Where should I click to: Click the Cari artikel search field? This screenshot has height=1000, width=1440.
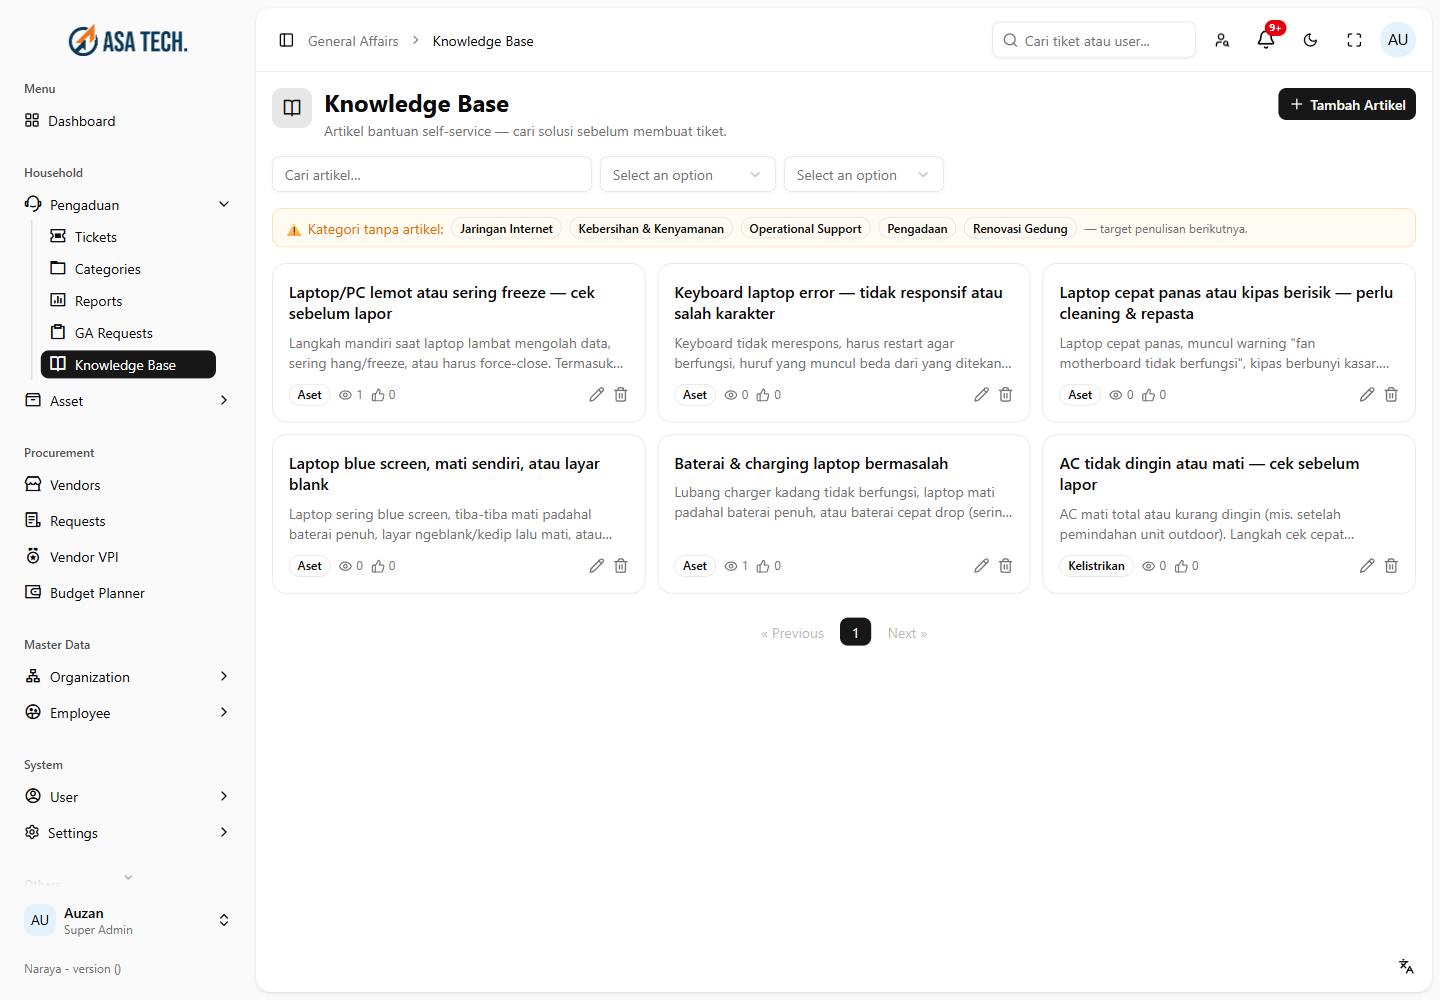click(x=432, y=175)
